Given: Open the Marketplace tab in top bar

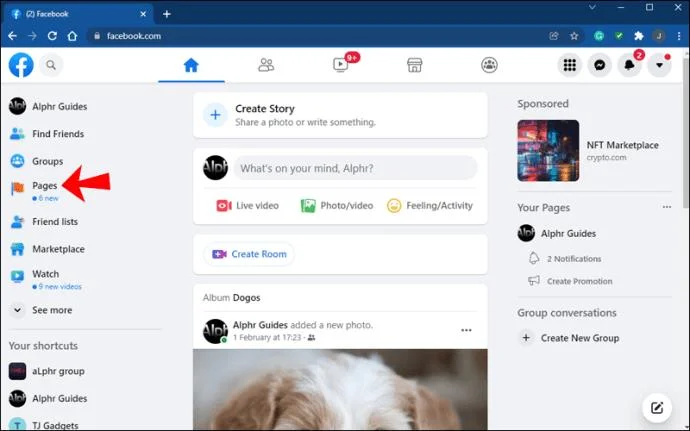Looking at the screenshot, I should (415, 65).
